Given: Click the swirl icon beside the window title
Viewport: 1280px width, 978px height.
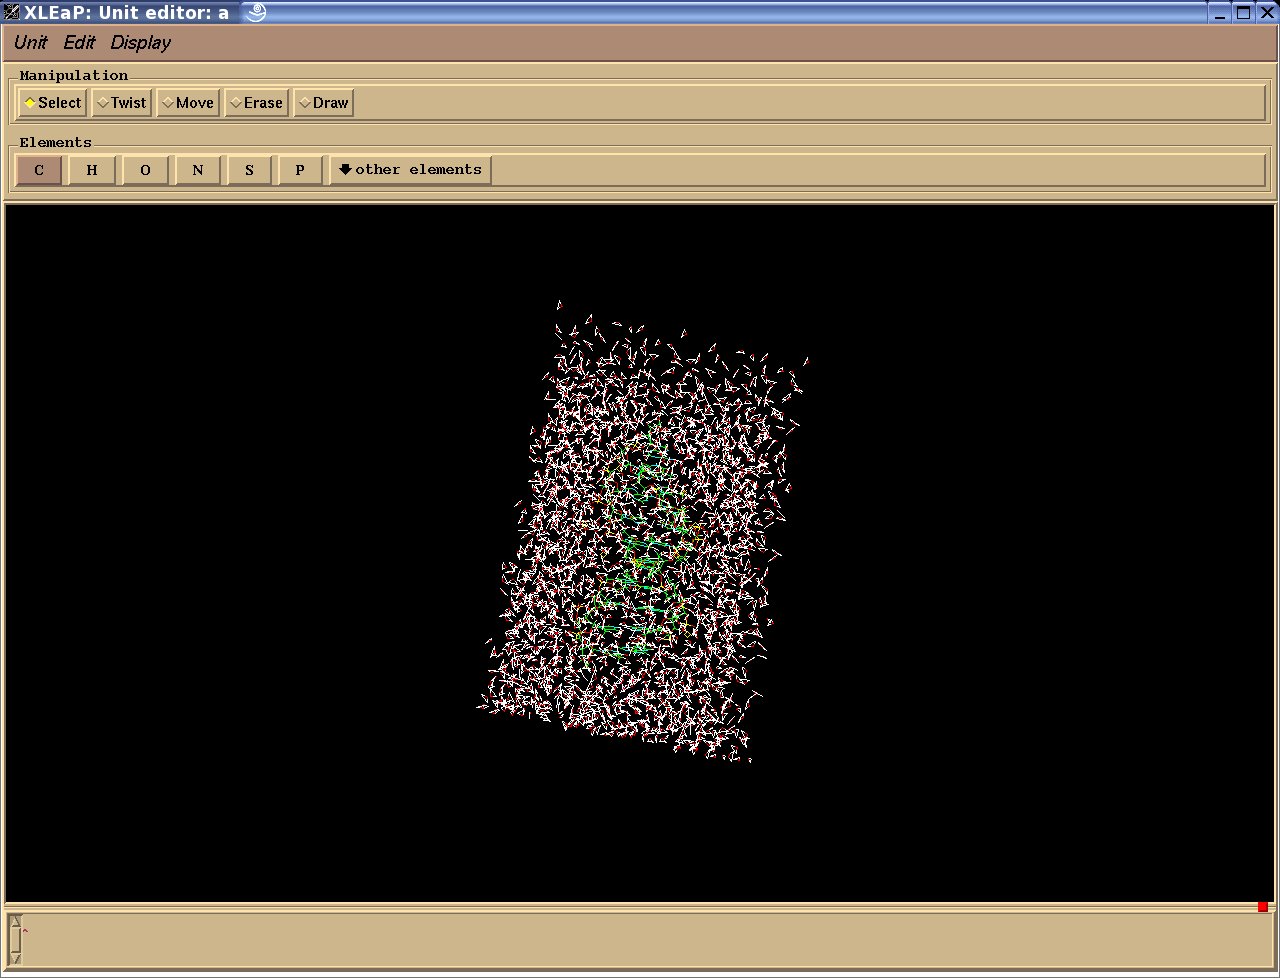Looking at the screenshot, I should [255, 13].
